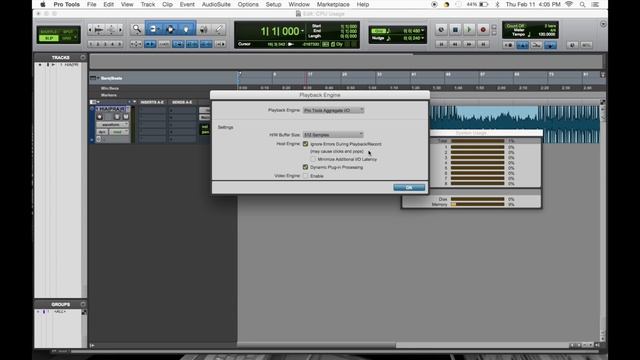This screenshot has height=360, width=640.
Task: Toggle the Online sync button in transport
Action: (x=441, y=29)
